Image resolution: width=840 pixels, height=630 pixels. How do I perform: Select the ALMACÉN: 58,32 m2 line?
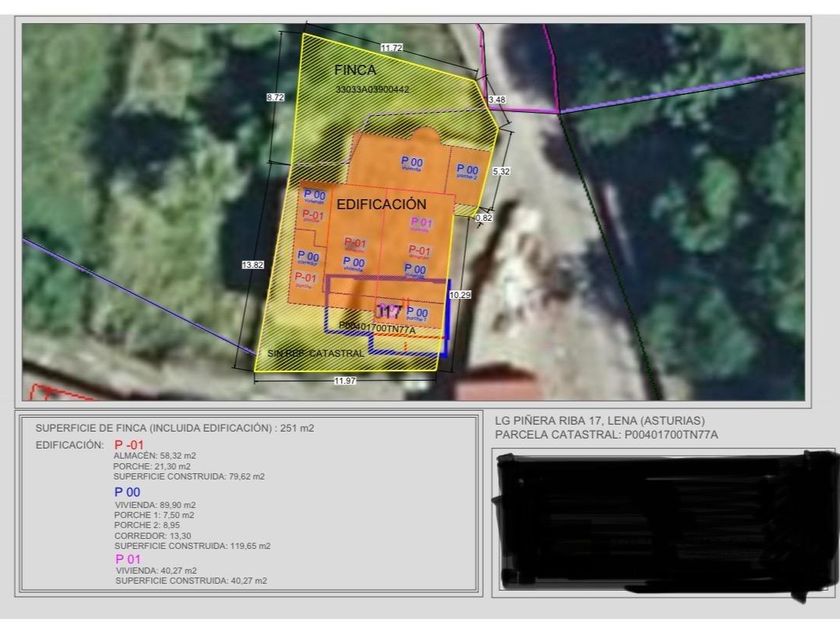coord(155,456)
